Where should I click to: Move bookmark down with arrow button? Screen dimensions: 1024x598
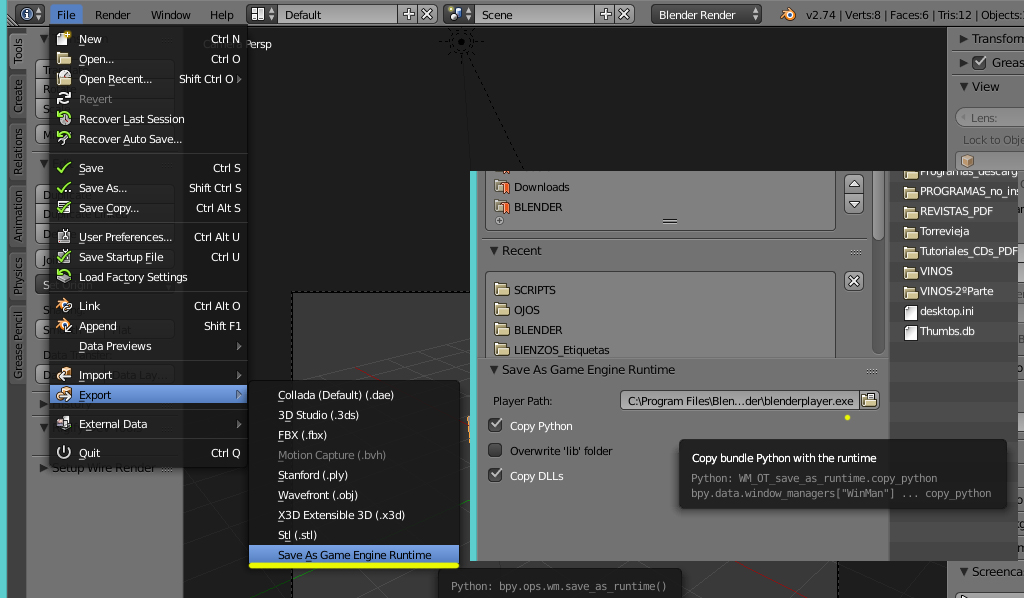pos(854,204)
